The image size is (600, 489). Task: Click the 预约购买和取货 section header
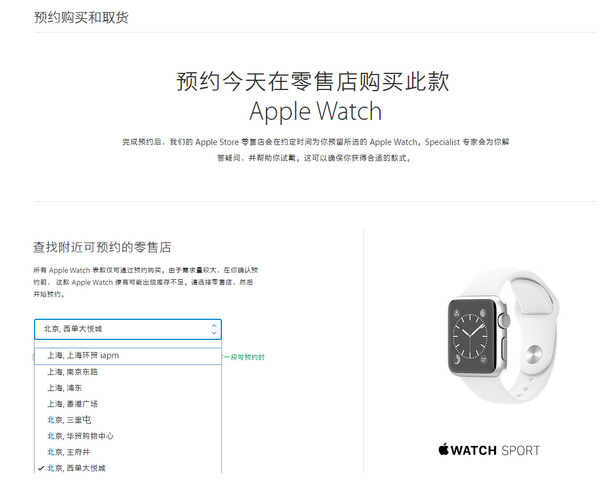(x=81, y=17)
